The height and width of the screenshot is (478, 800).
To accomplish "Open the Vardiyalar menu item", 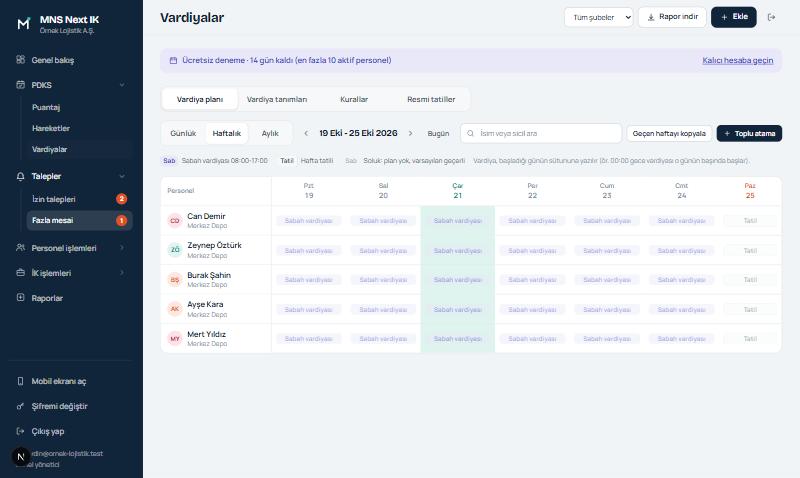I will pyautogui.click(x=80, y=149).
